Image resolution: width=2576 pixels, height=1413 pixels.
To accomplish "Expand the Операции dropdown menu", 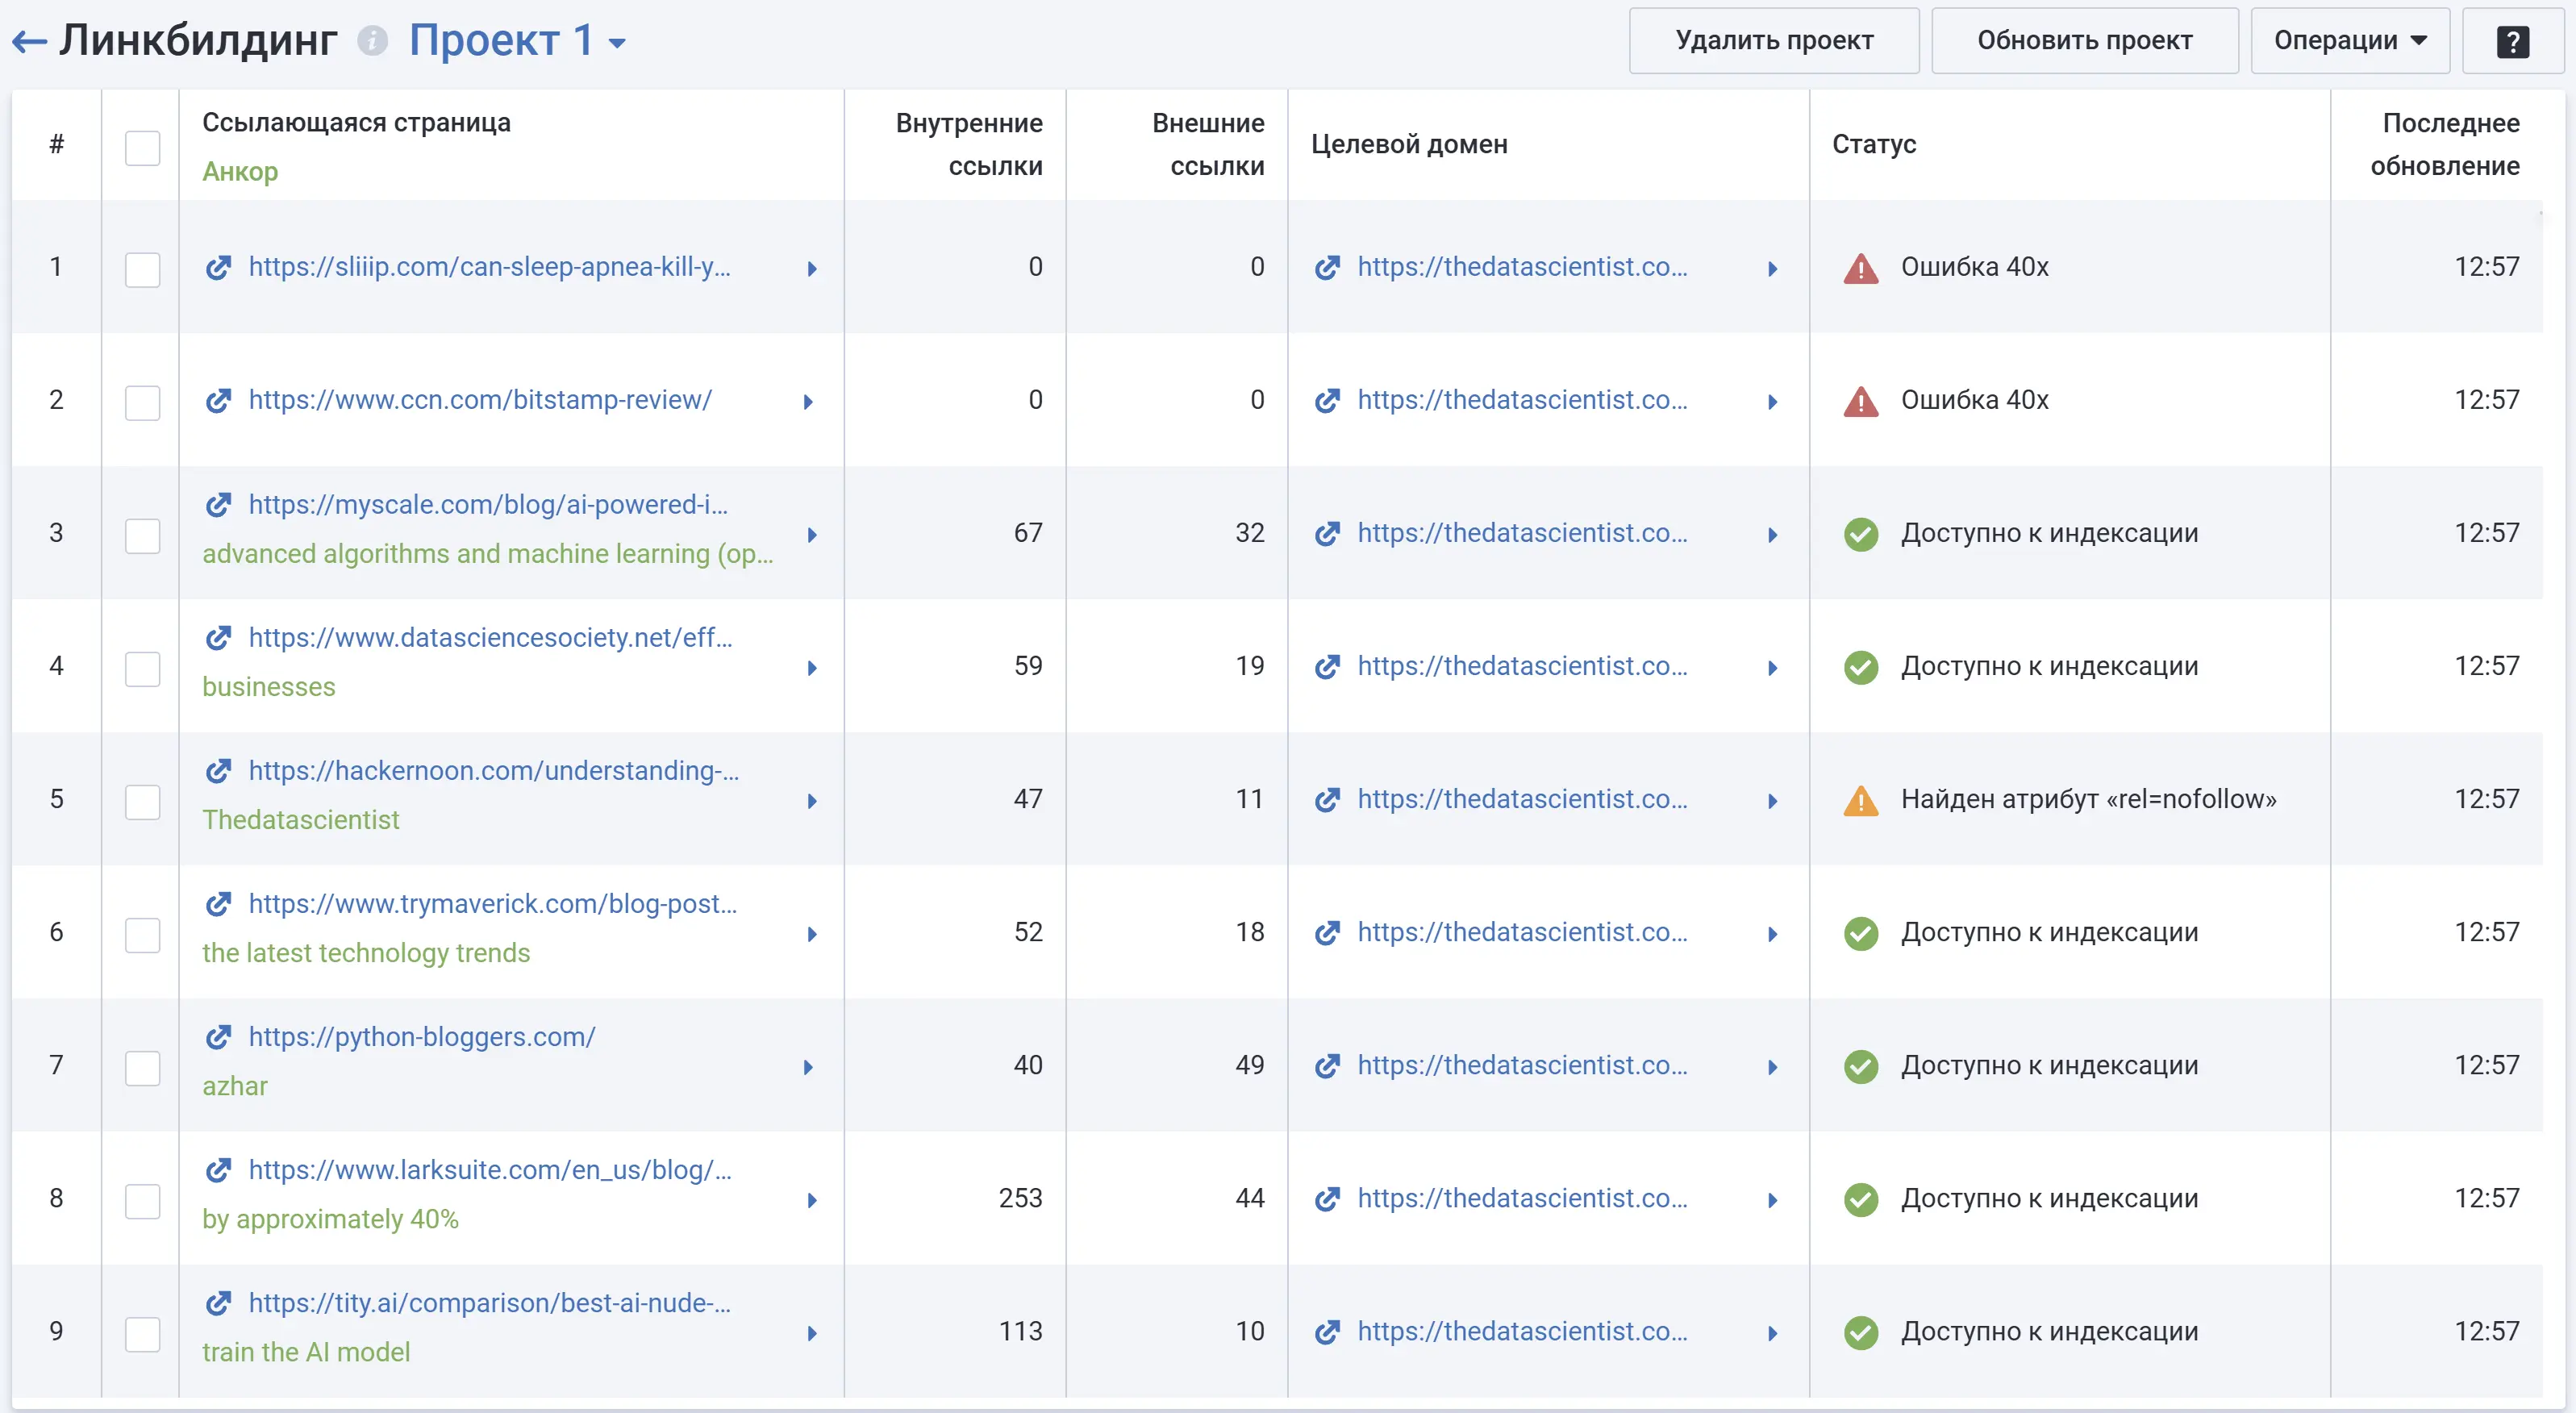I will coord(2349,41).
